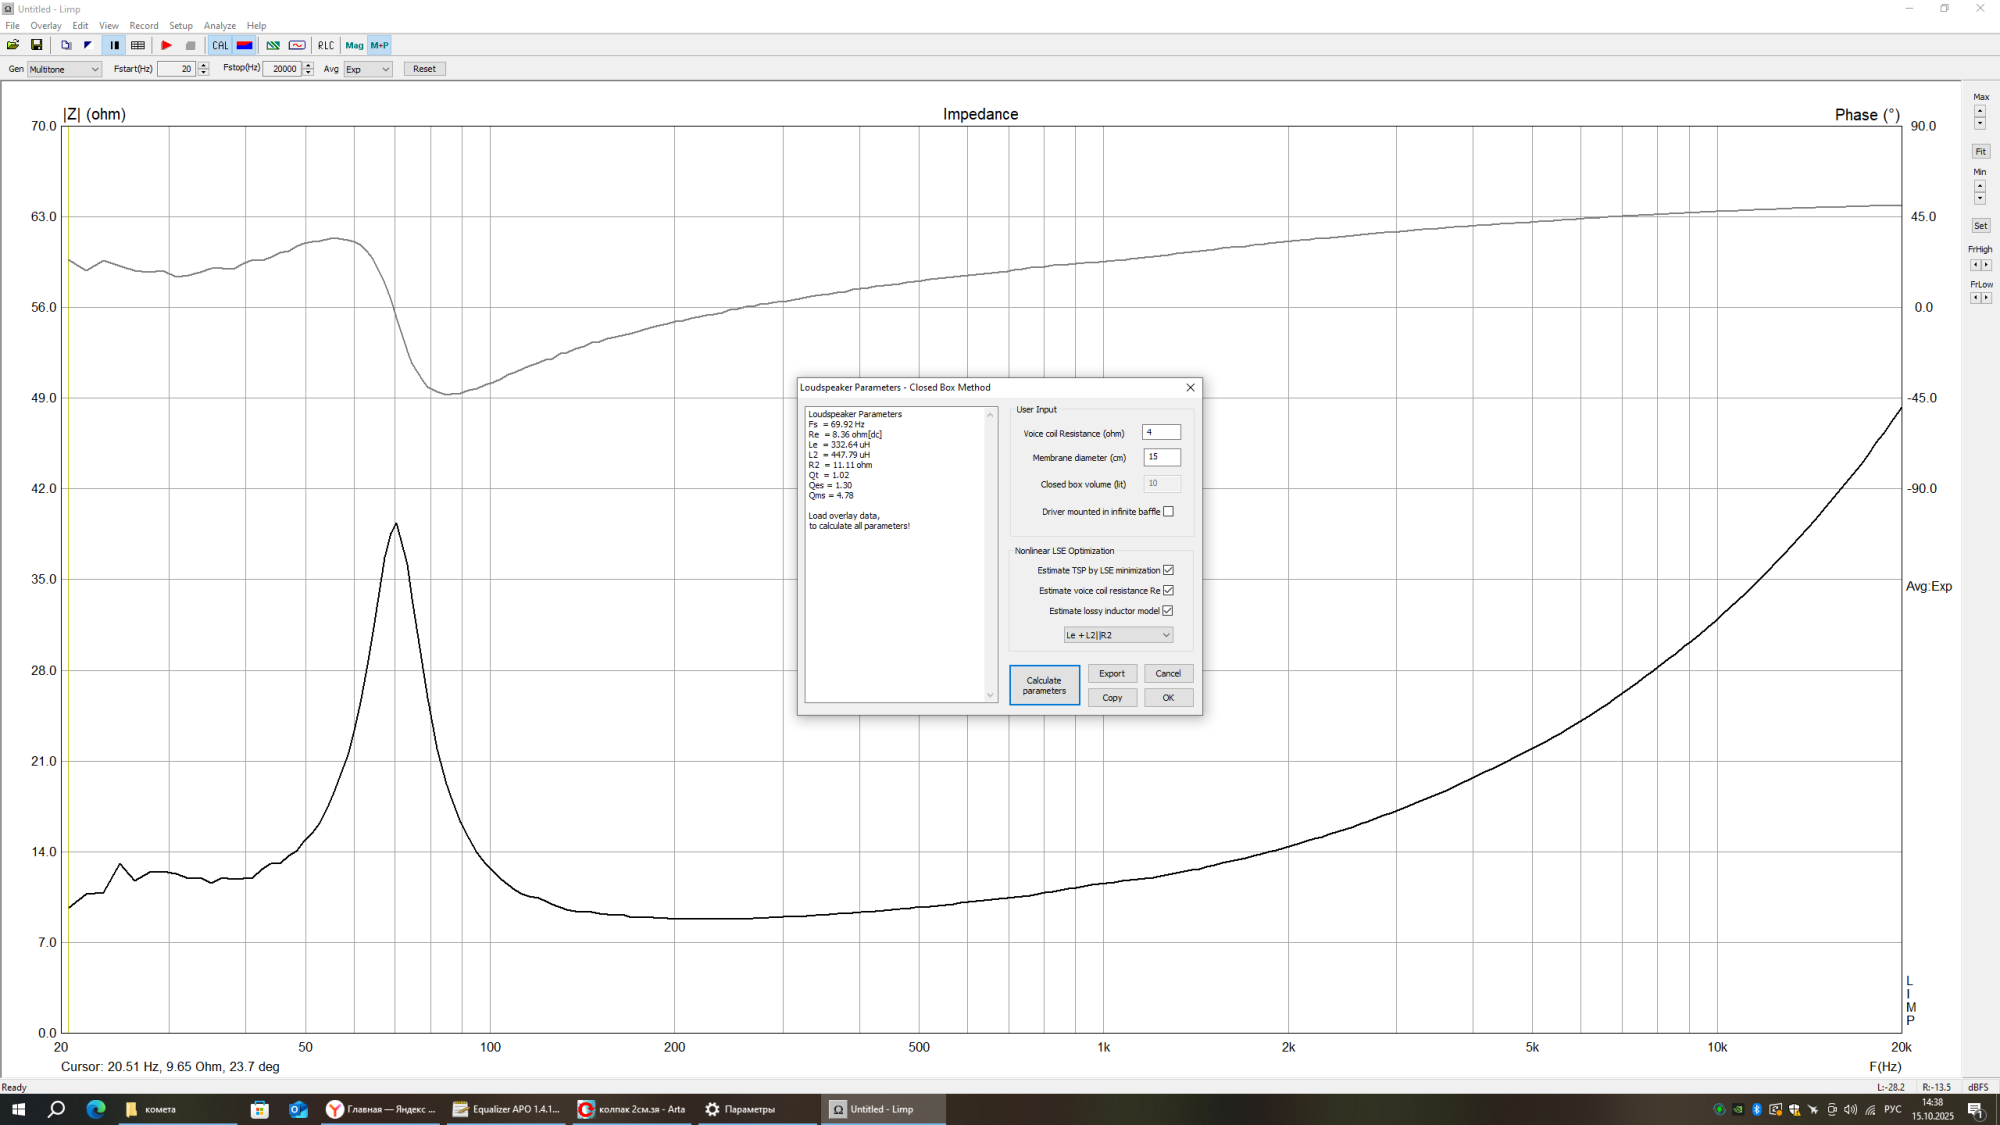Click the grid view toolbar icon
The width and height of the screenshot is (2000, 1125).
[138, 45]
